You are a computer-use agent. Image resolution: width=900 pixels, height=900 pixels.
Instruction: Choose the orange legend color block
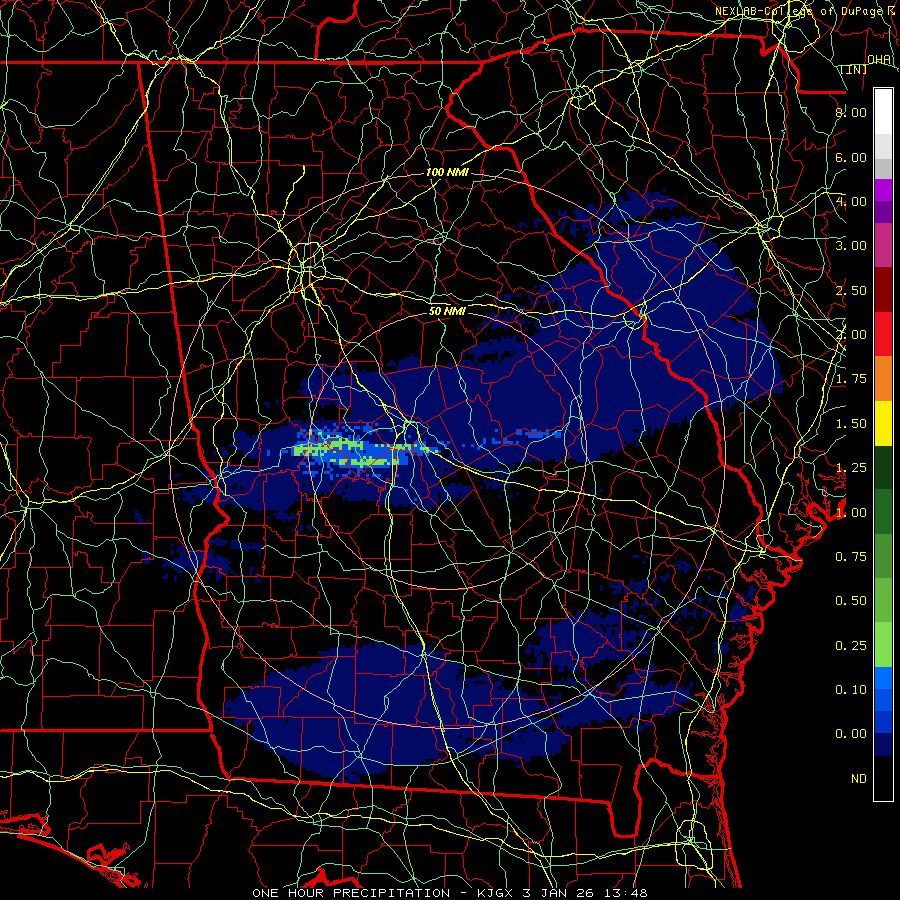883,379
